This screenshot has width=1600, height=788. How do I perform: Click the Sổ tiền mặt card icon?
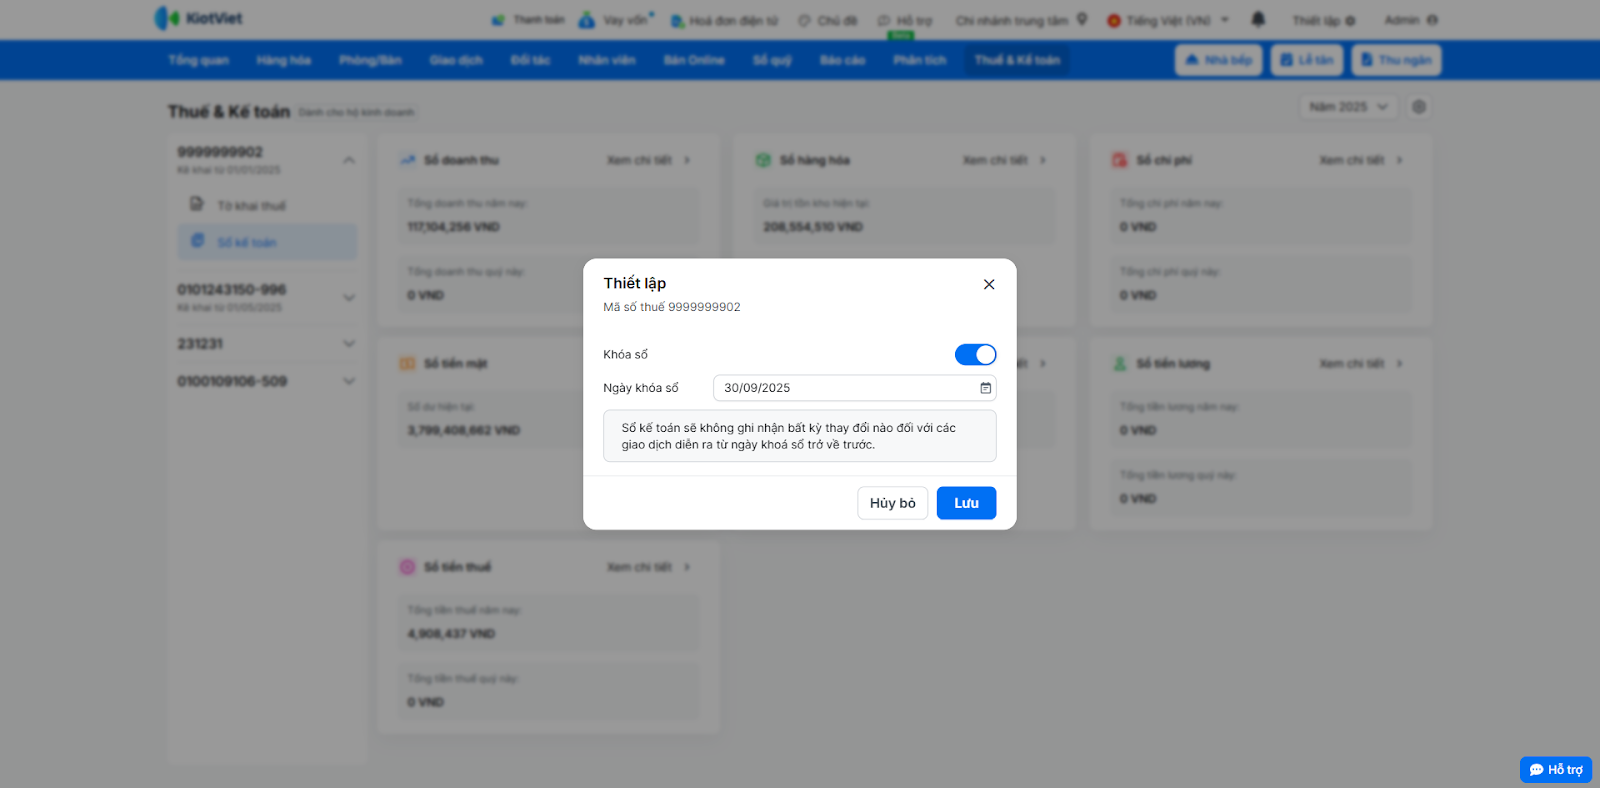pyautogui.click(x=408, y=364)
